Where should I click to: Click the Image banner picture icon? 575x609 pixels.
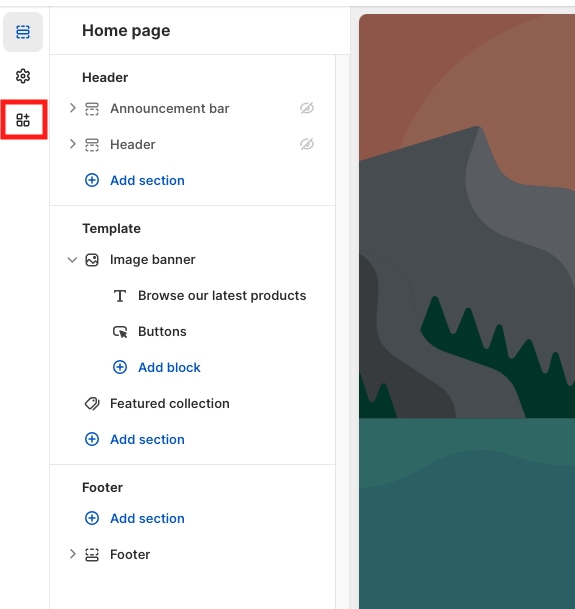coord(92,260)
